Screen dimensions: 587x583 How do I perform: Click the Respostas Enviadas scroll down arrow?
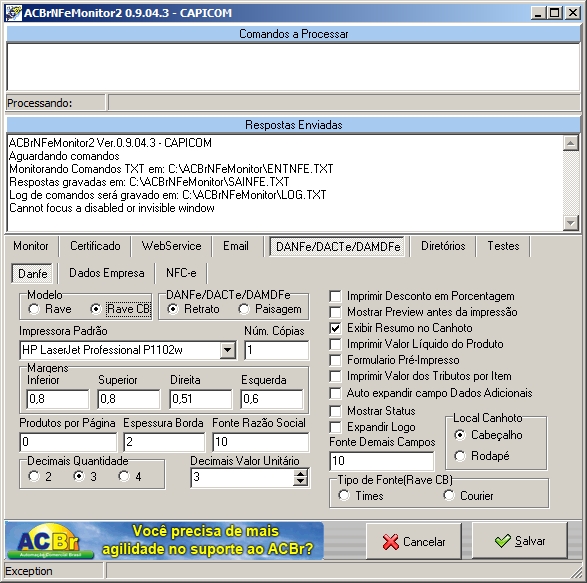(571, 223)
